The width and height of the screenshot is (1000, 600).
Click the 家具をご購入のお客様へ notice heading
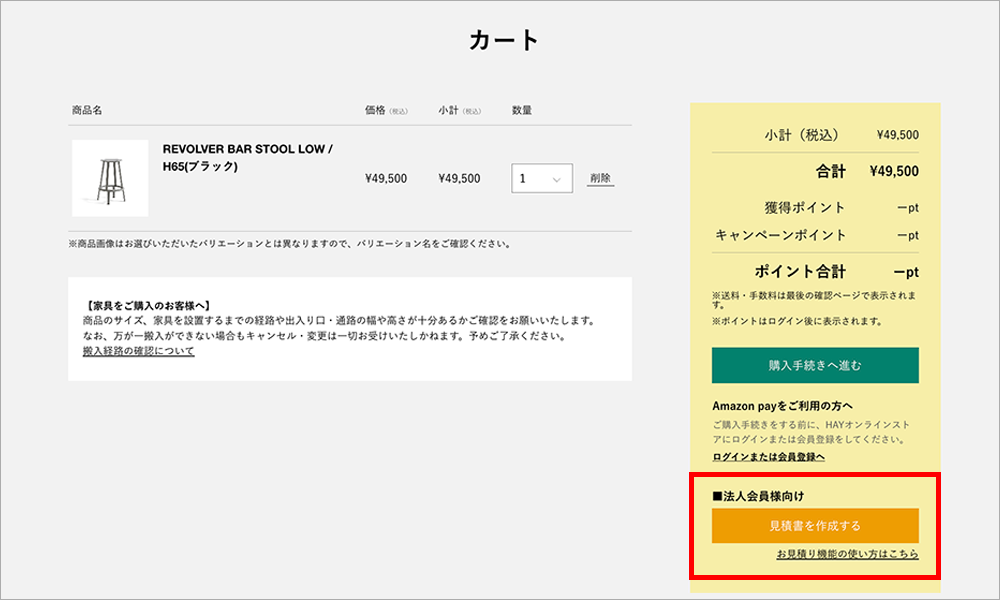(155, 306)
